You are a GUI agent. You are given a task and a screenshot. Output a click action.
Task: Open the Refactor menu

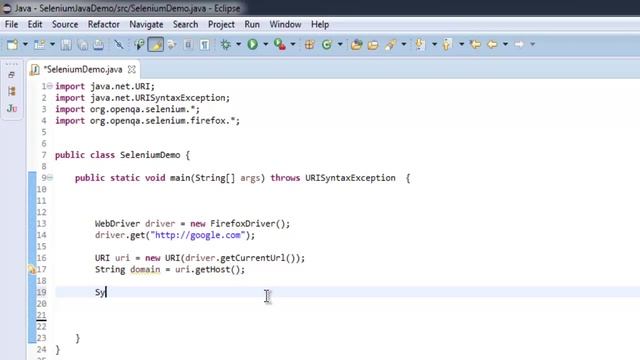tap(104, 24)
